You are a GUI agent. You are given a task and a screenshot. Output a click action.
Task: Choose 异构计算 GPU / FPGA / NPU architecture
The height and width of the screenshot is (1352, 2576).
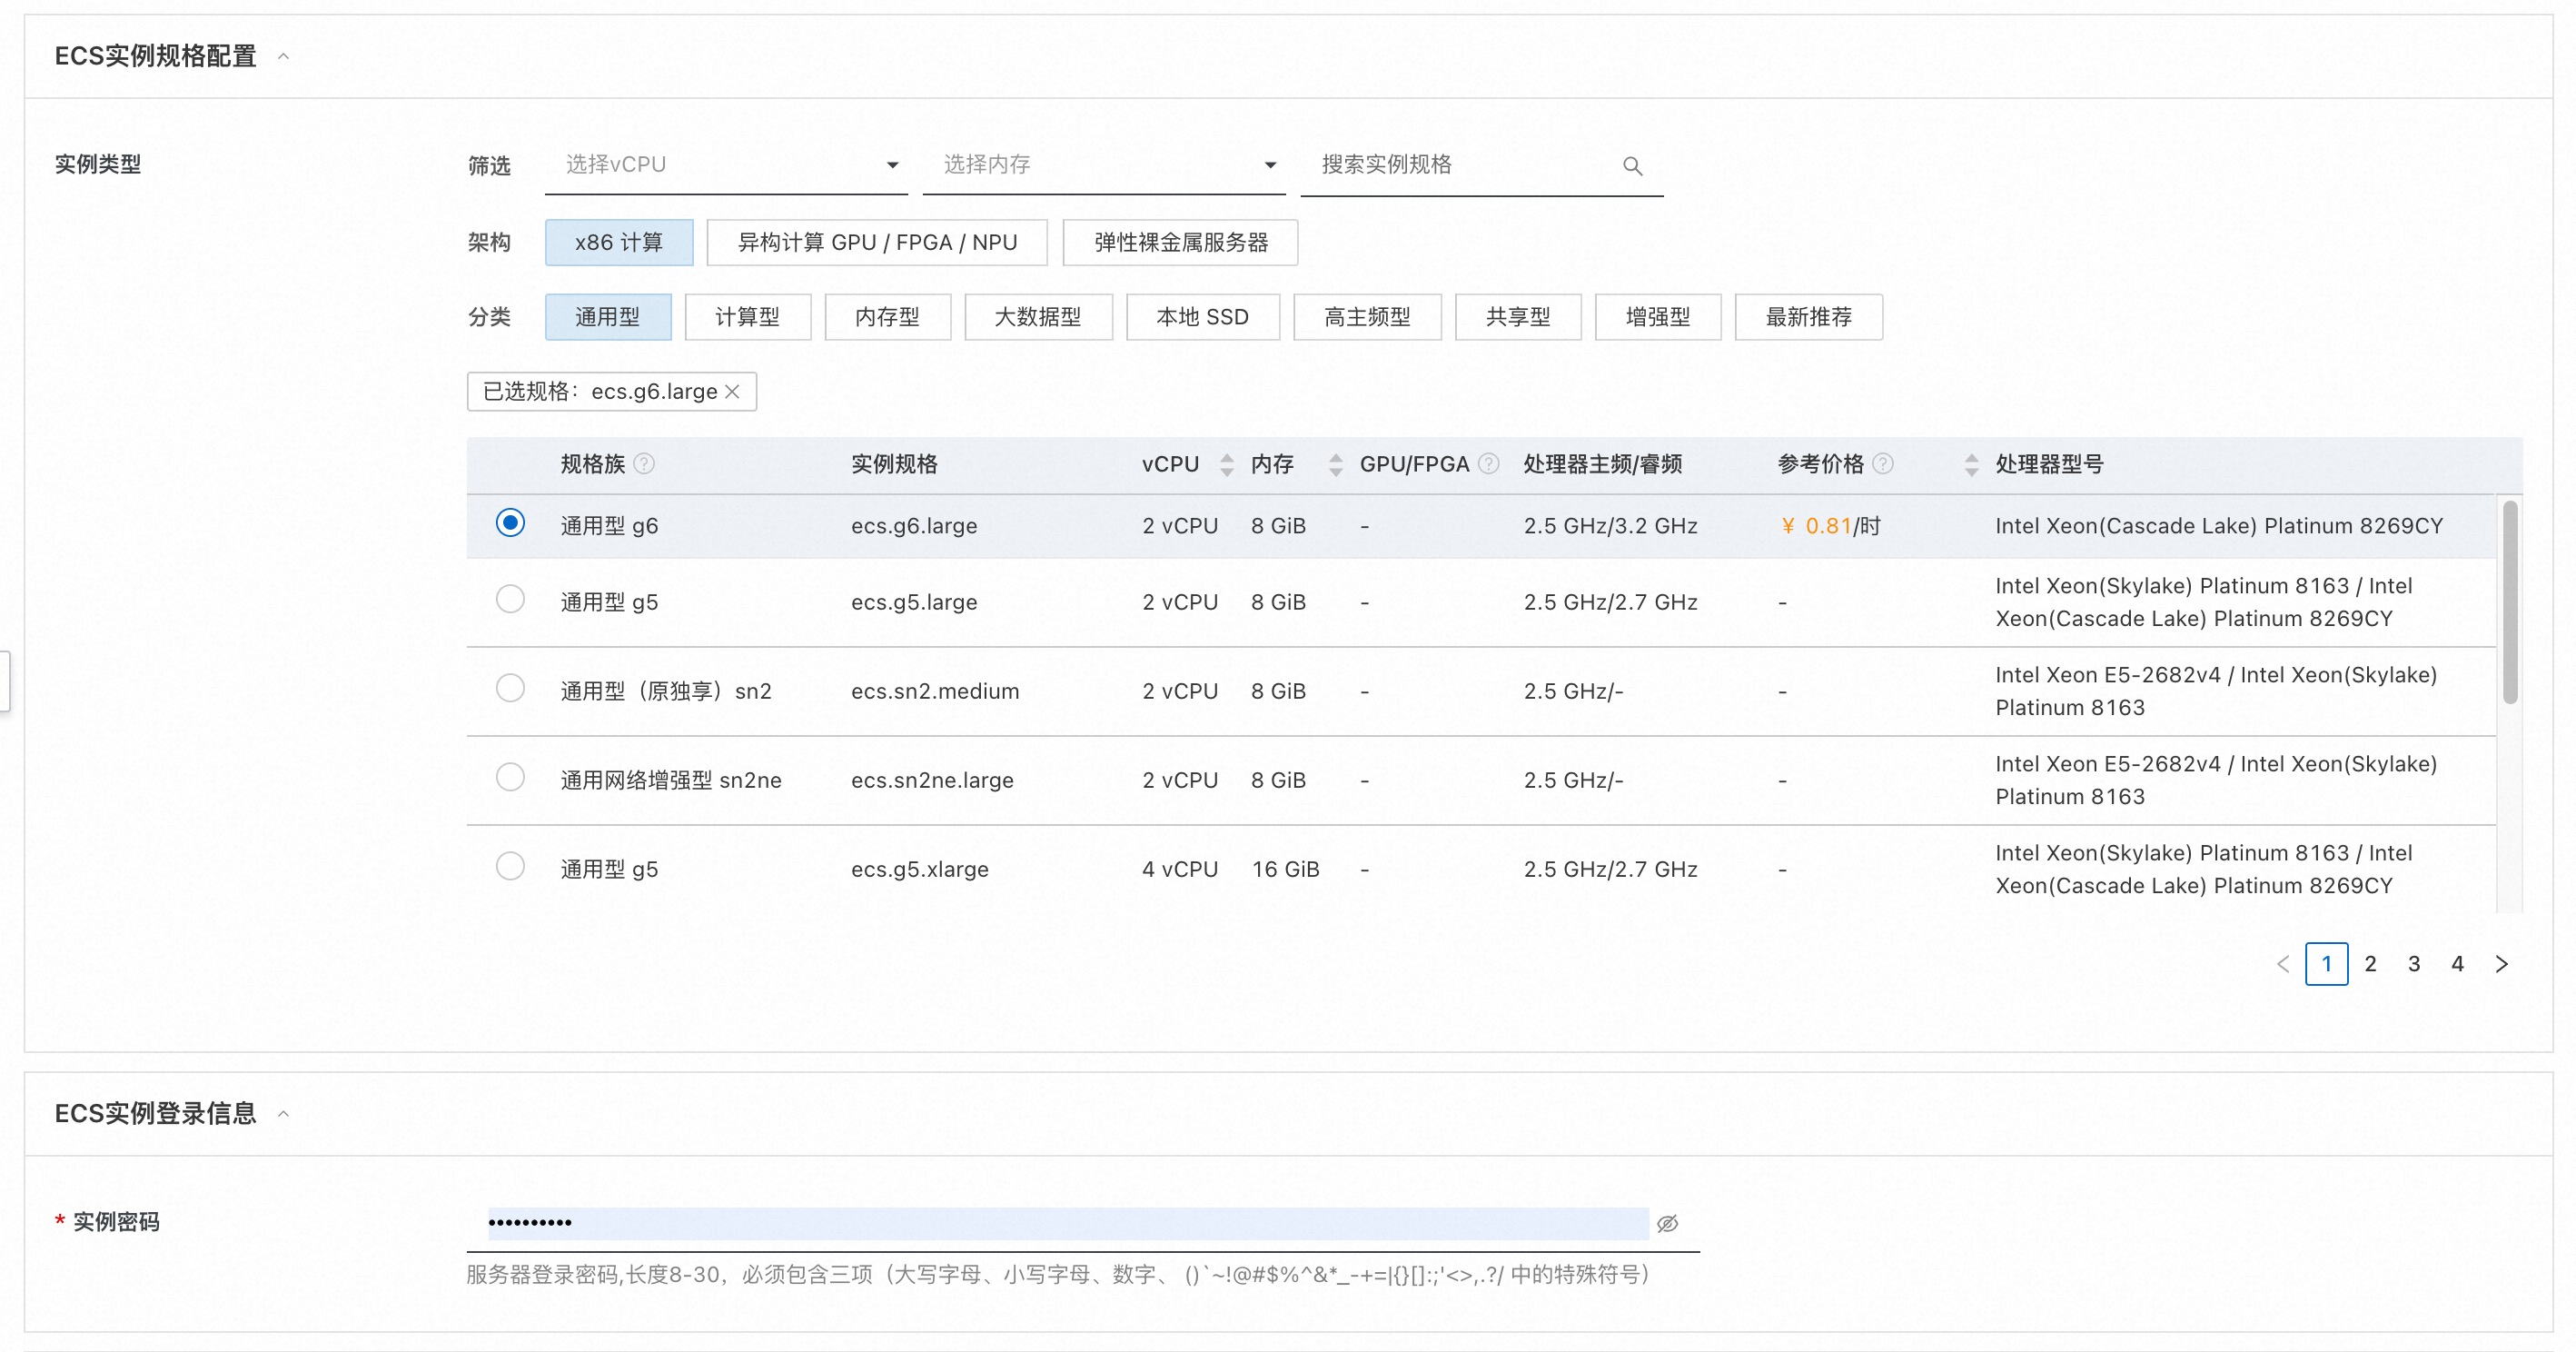tap(877, 242)
